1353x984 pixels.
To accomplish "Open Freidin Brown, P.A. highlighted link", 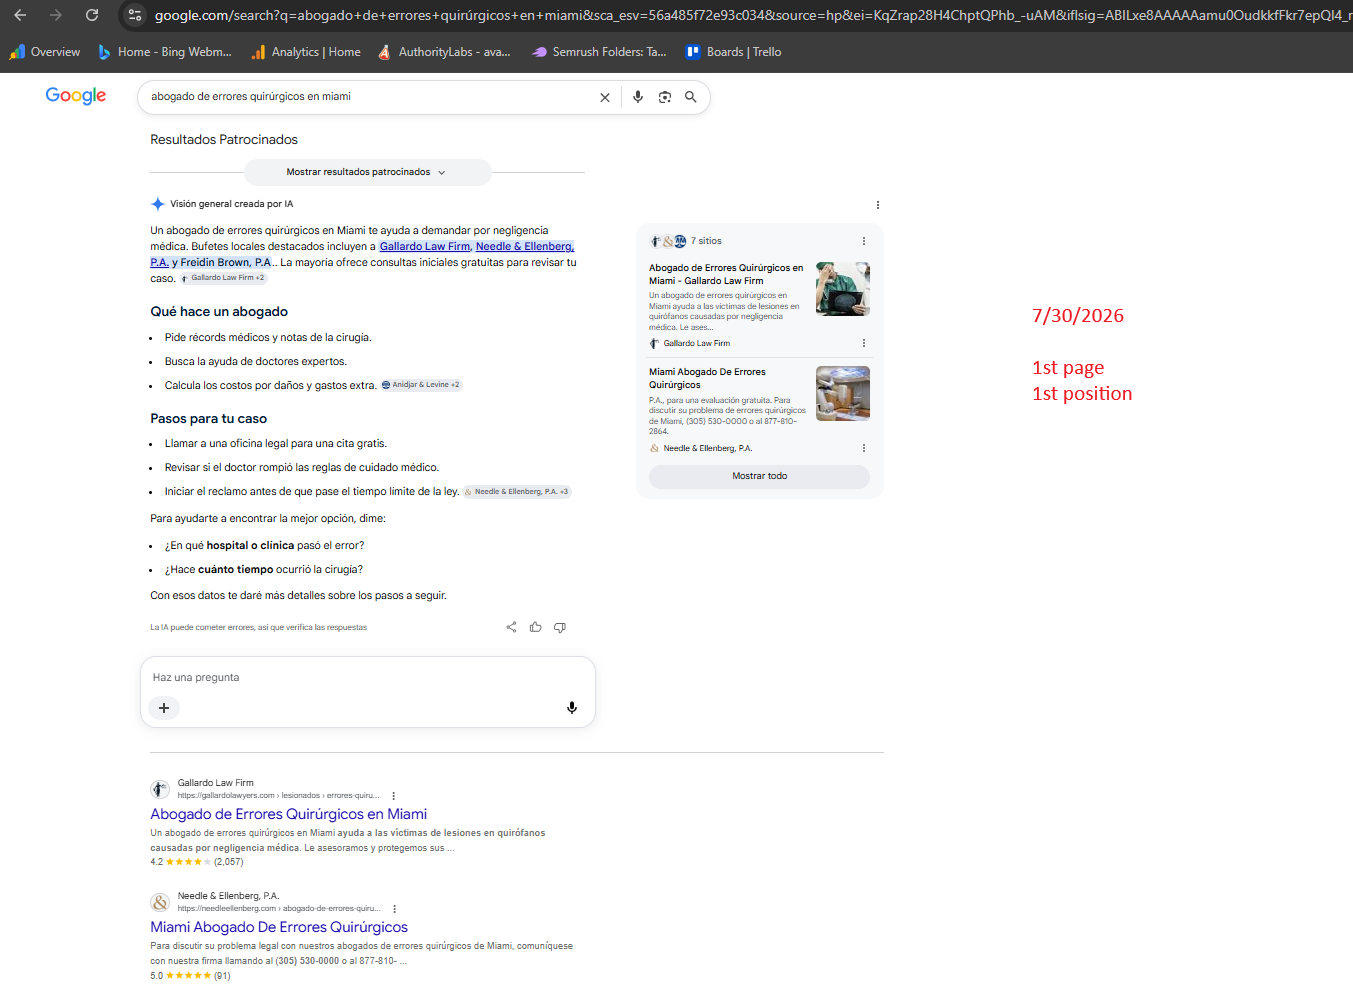I will click(226, 262).
